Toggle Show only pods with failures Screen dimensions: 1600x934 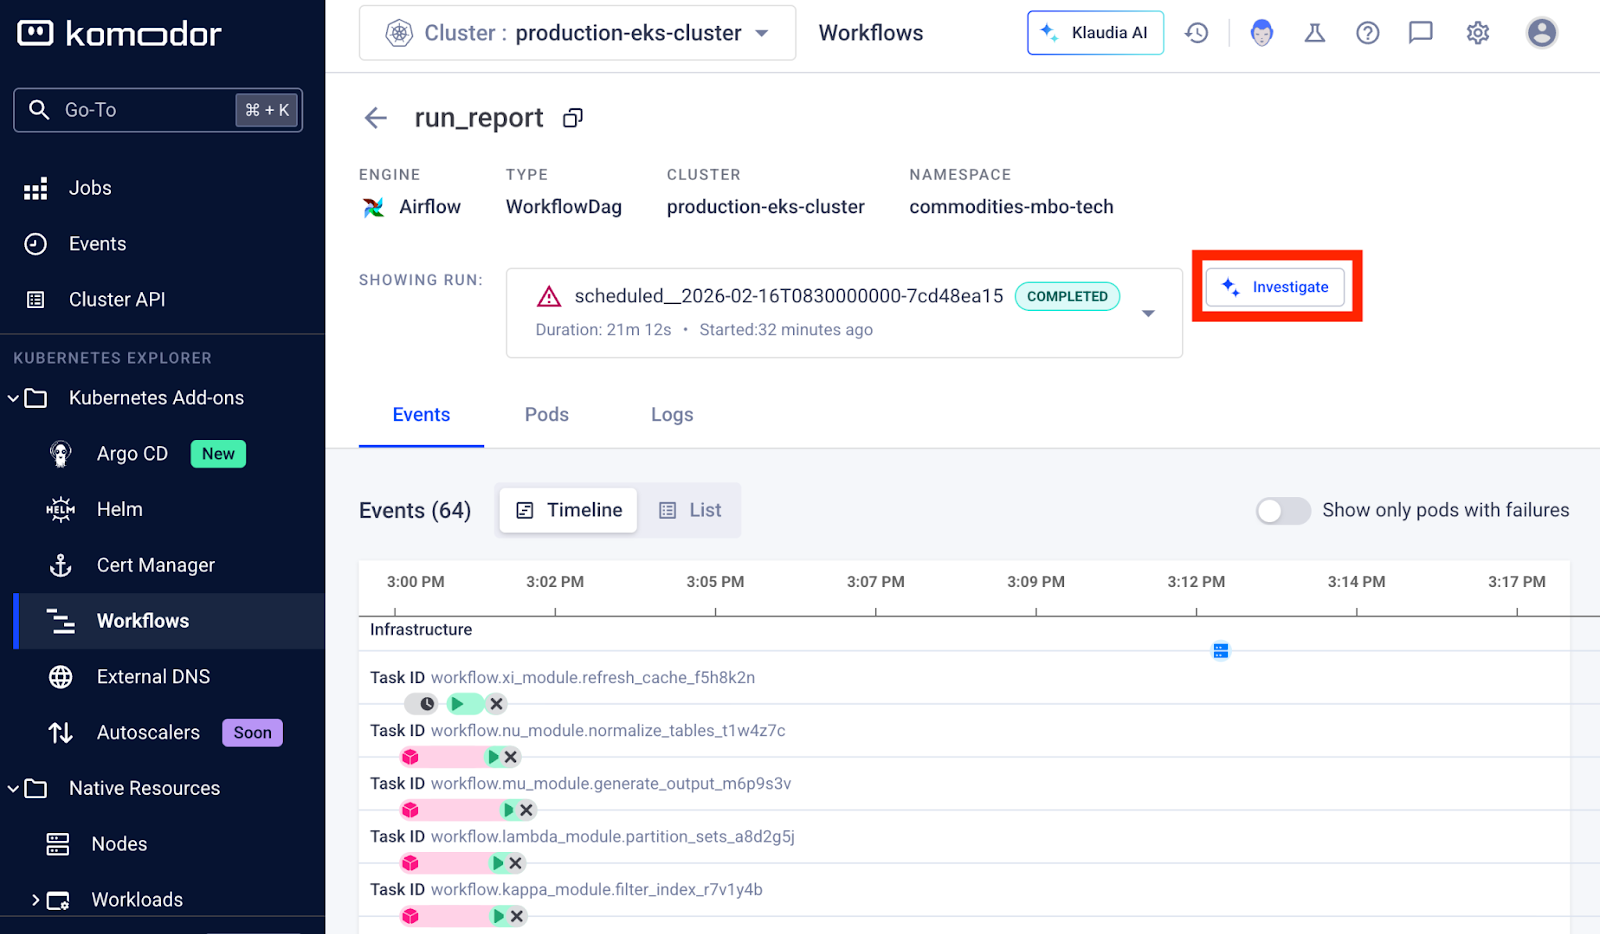pos(1283,511)
